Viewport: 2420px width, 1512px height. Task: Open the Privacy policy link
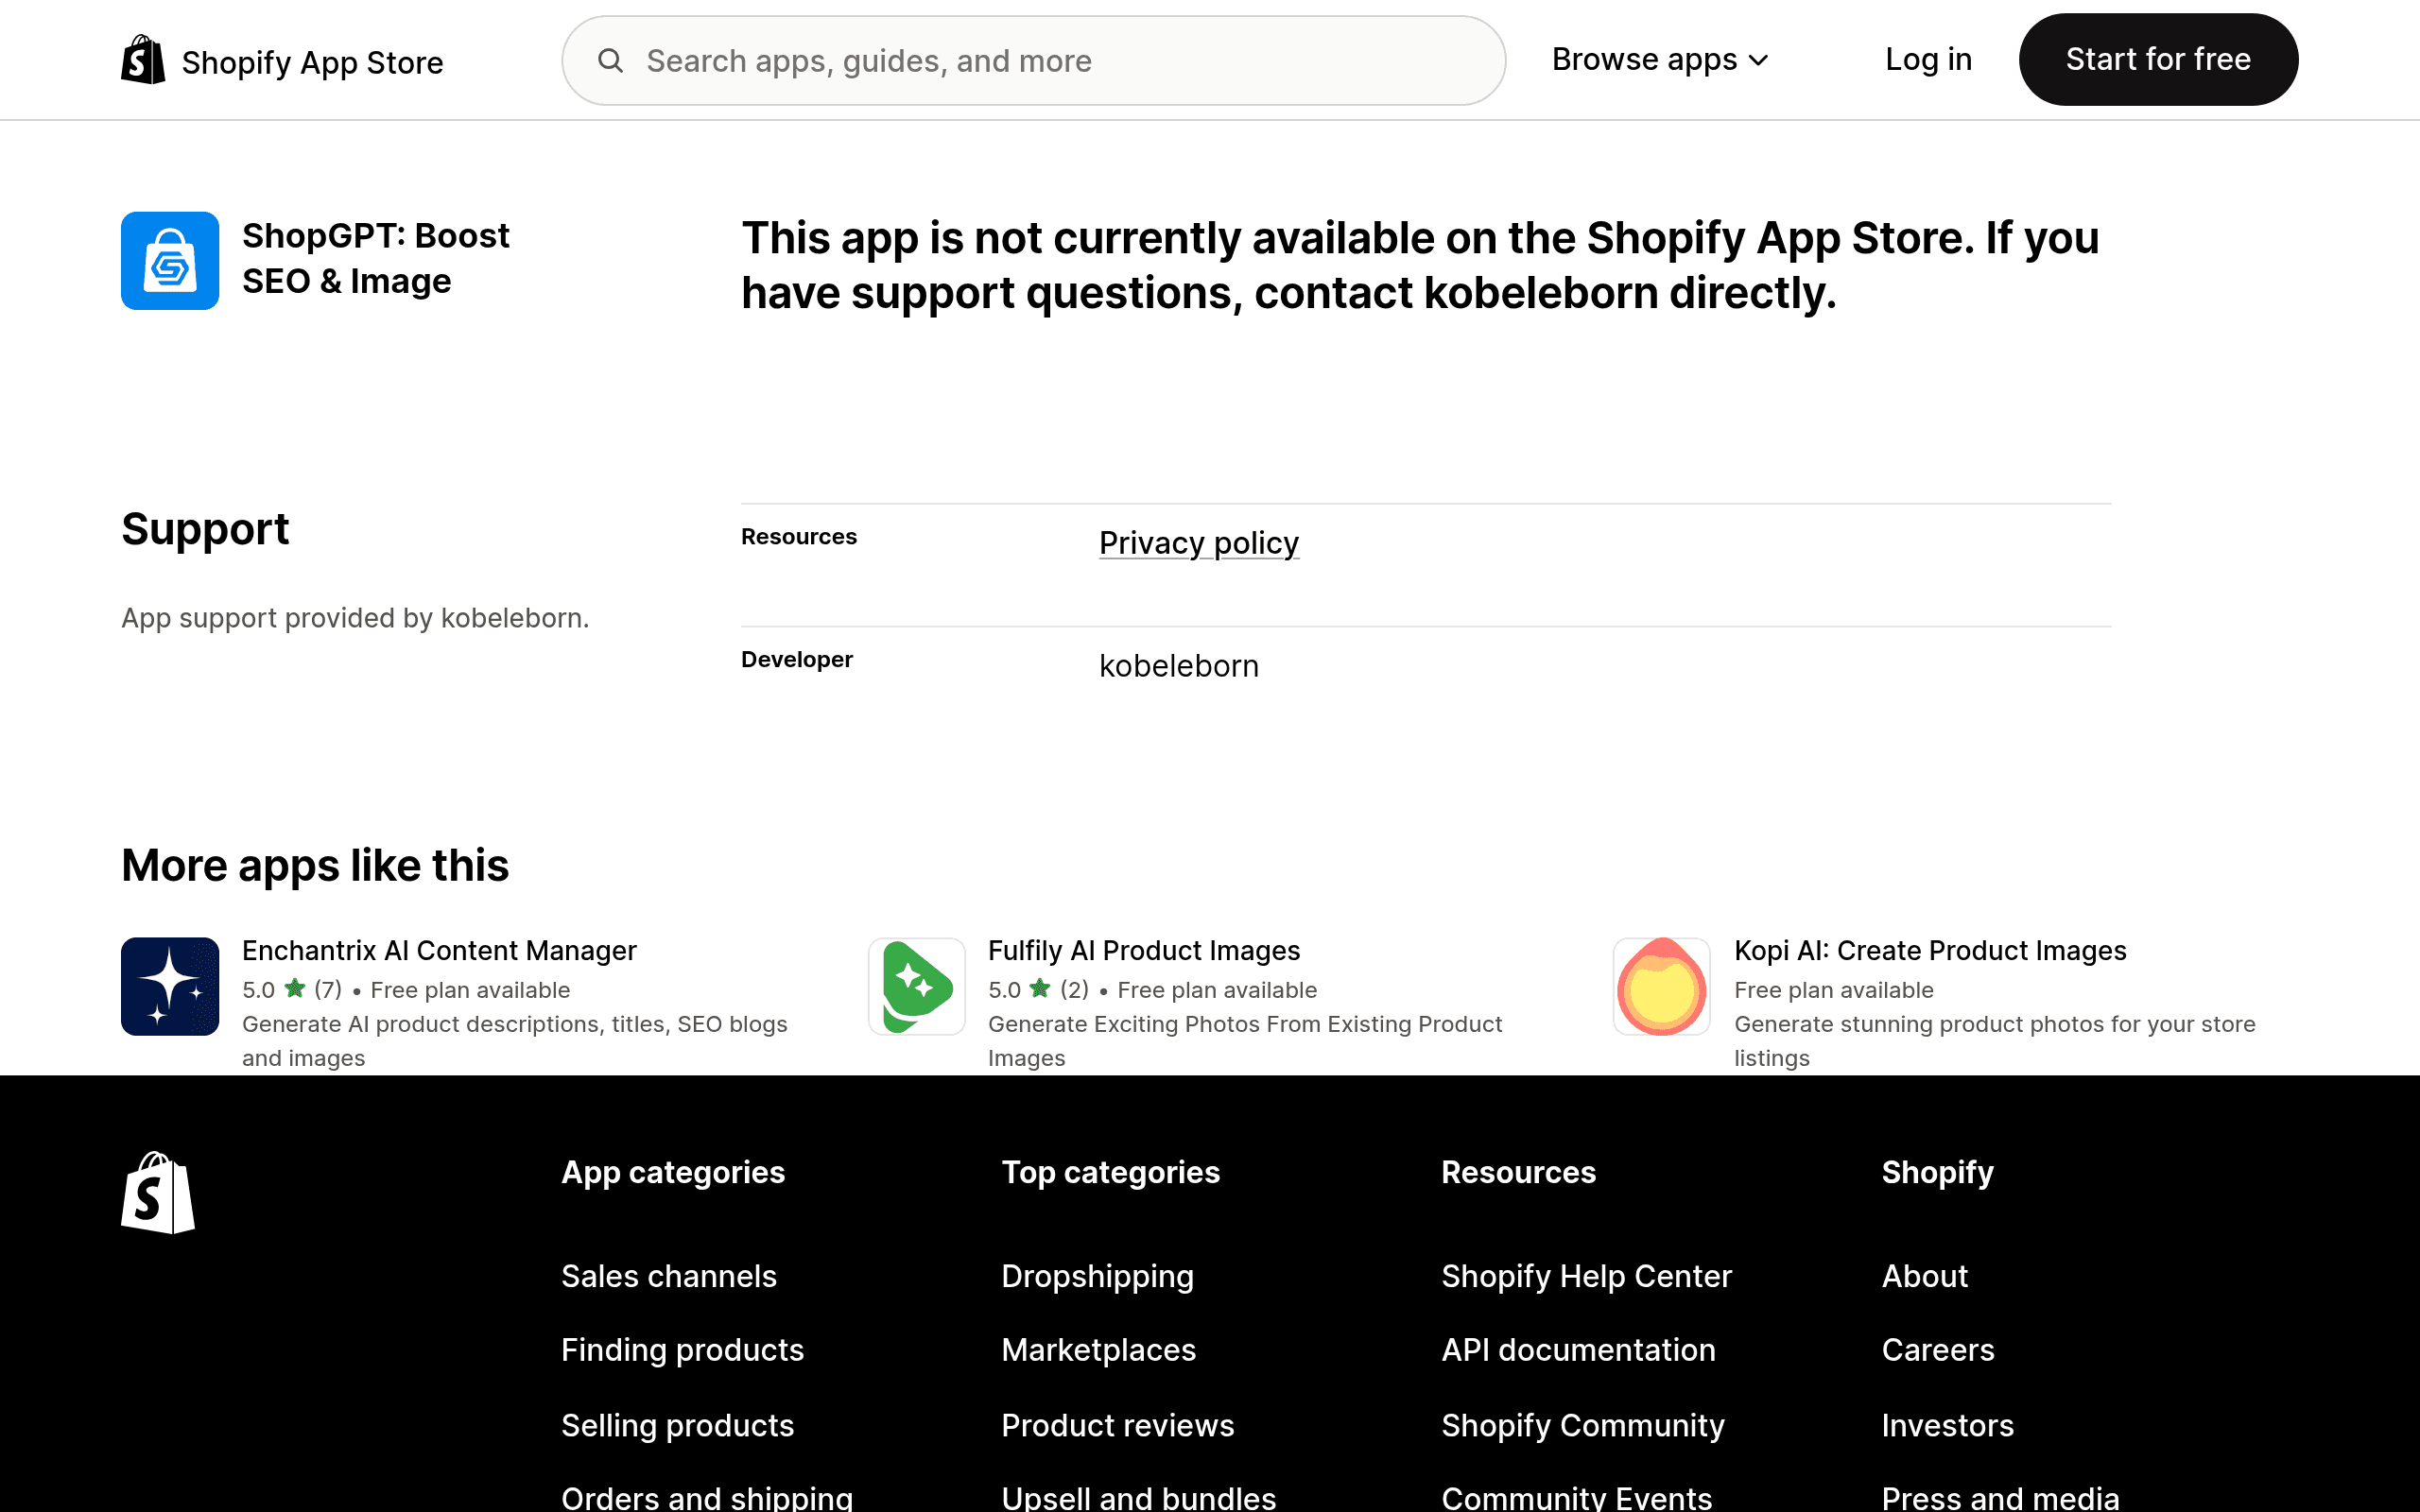pos(1198,543)
